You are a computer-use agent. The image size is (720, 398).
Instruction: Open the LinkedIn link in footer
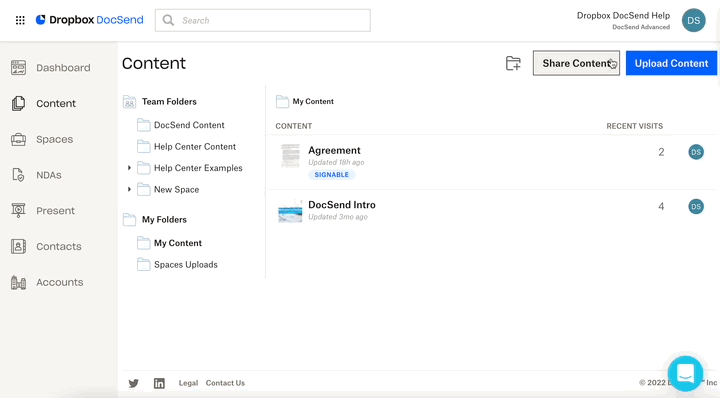point(159,383)
